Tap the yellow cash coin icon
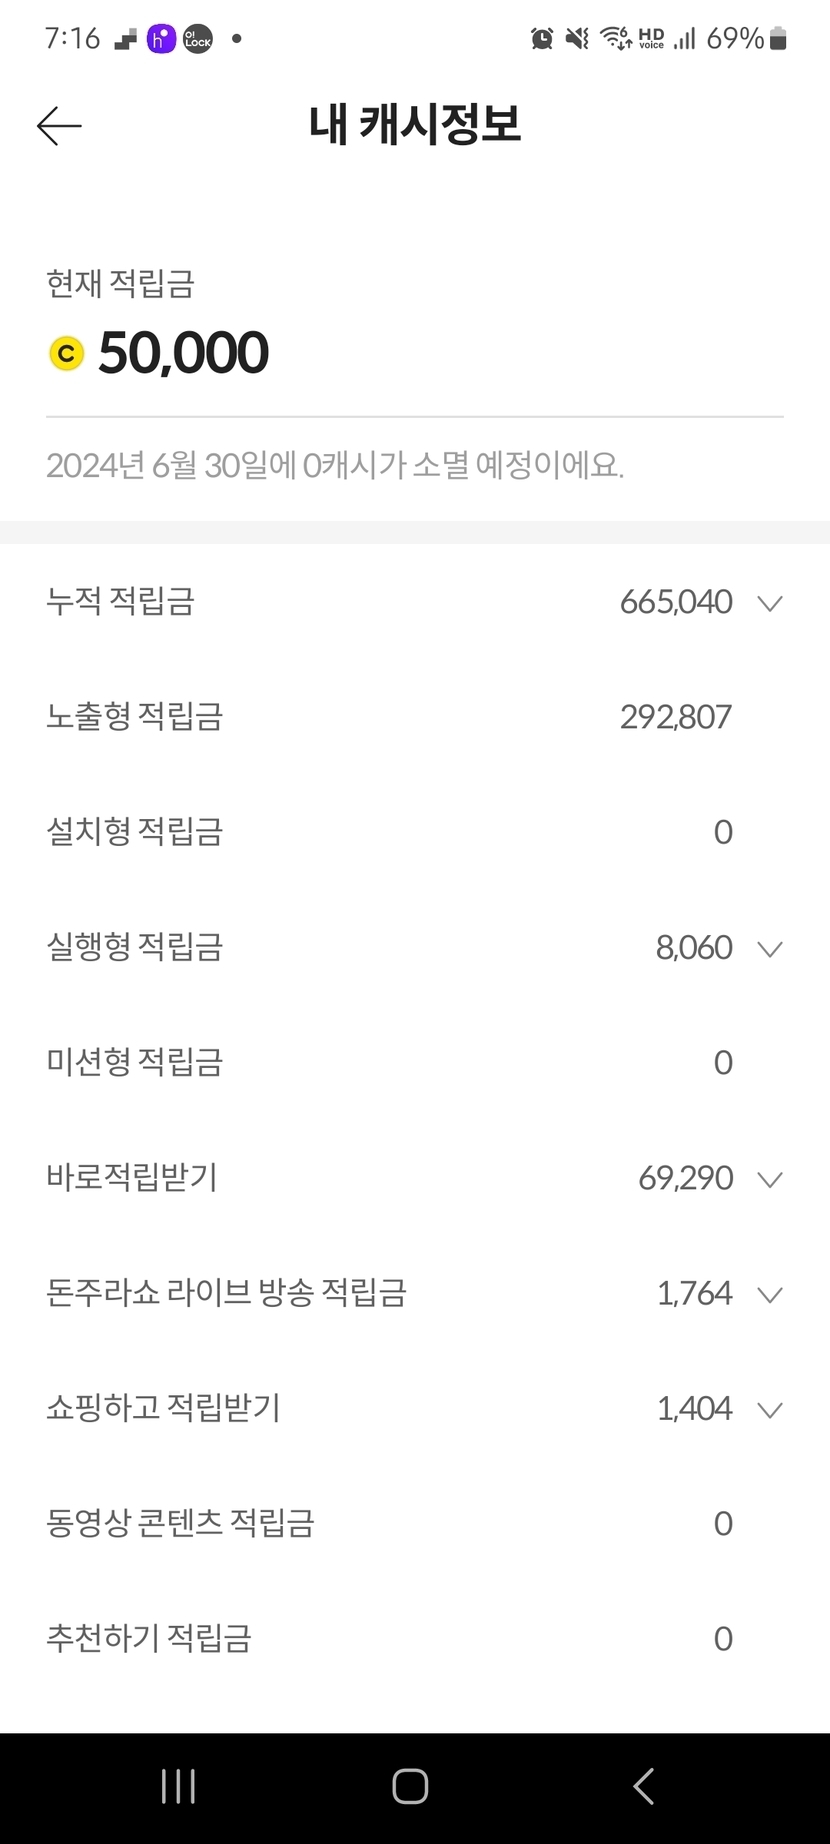This screenshot has height=1844, width=830. (x=67, y=353)
